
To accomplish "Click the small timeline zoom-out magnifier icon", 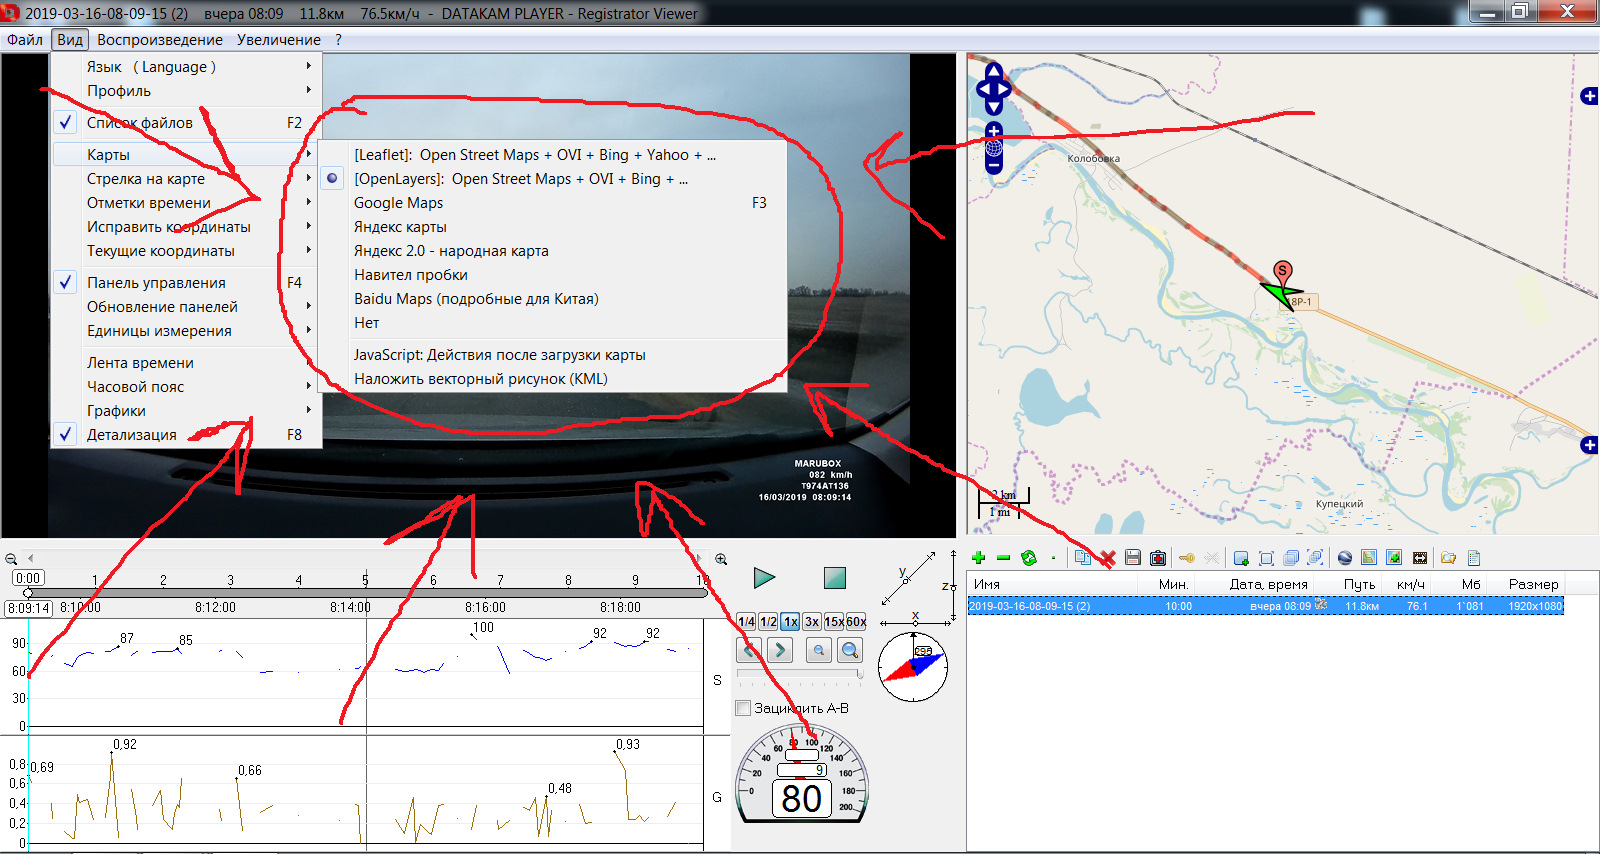I will (11, 559).
